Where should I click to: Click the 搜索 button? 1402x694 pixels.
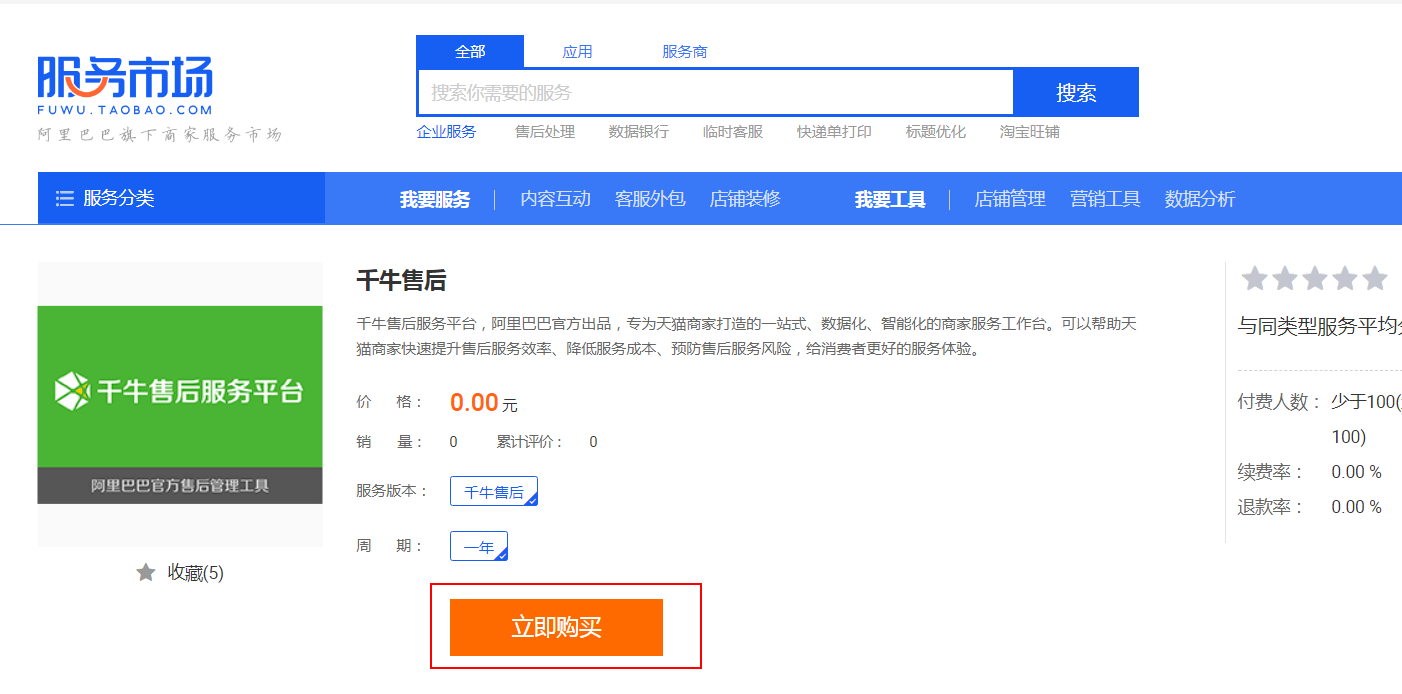pyautogui.click(x=1076, y=93)
